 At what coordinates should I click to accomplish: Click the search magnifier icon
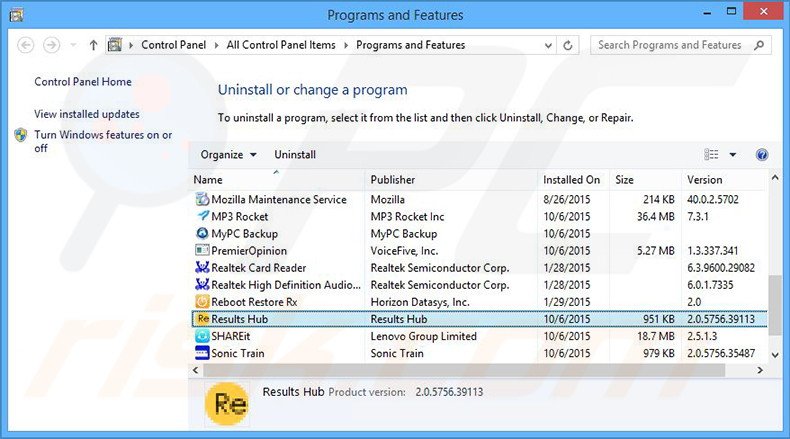click(x=759, y=45)
